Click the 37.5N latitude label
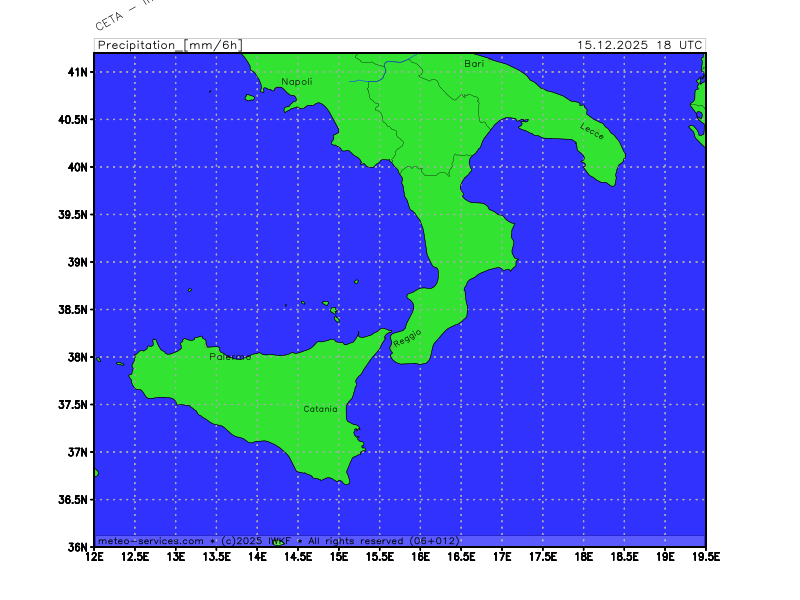The width and height of the screenshot is (800, 600). point(73,405)
